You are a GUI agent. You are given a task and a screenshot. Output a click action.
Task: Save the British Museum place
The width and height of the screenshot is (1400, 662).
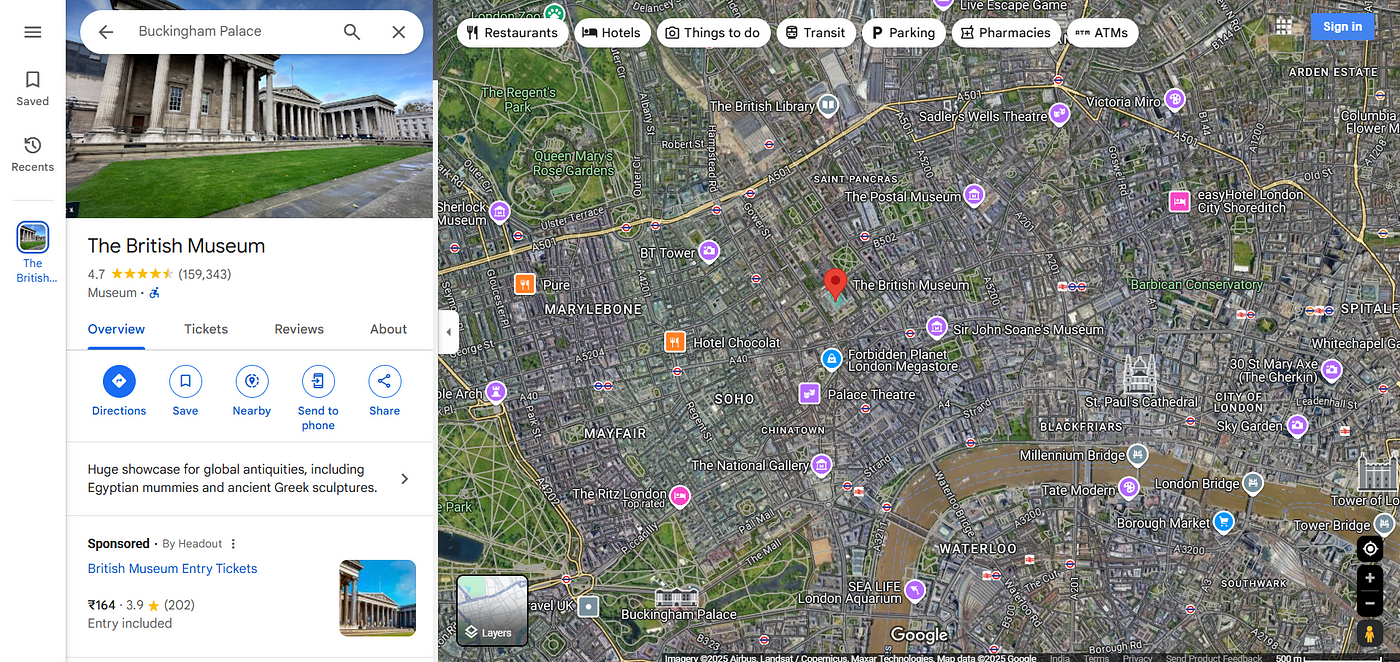(185, 391)
